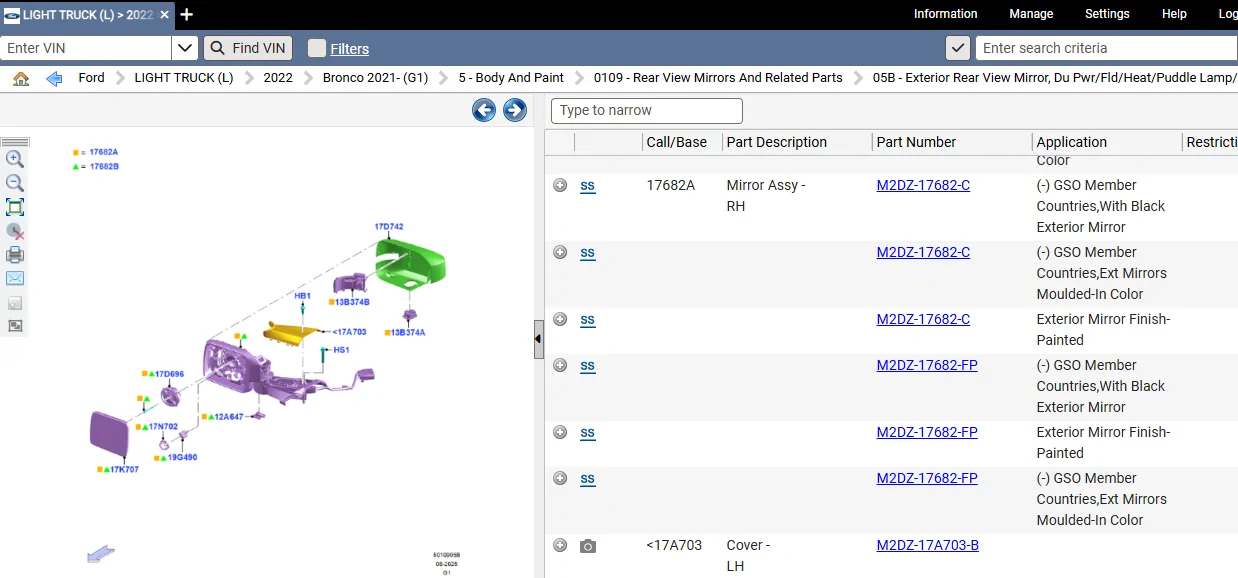Expand the 17682A Mirror Assy row plus icon
Image resolution: width=1238 pixels, height=578 pixels.
(560, 185)
